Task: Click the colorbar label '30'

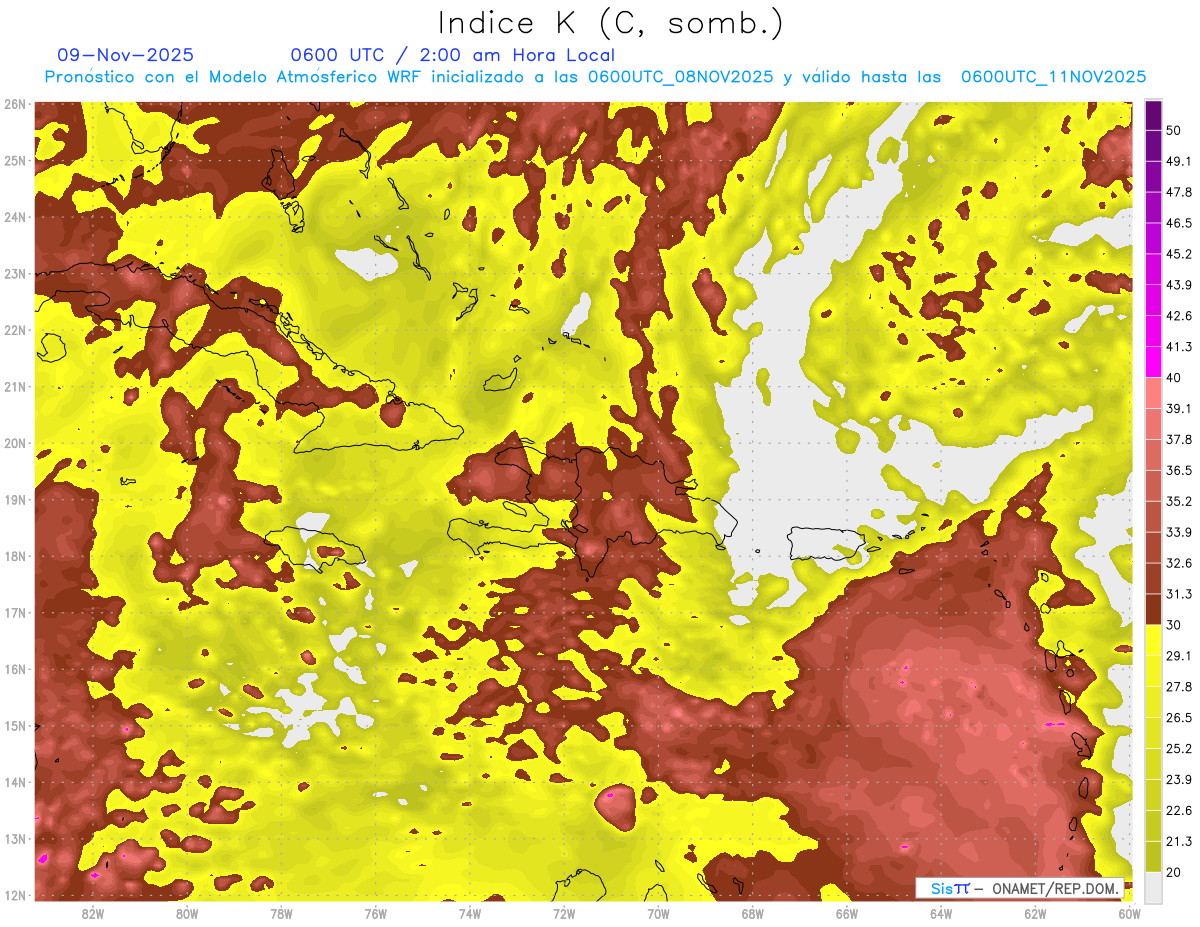Action: [x=1176, y=625]
